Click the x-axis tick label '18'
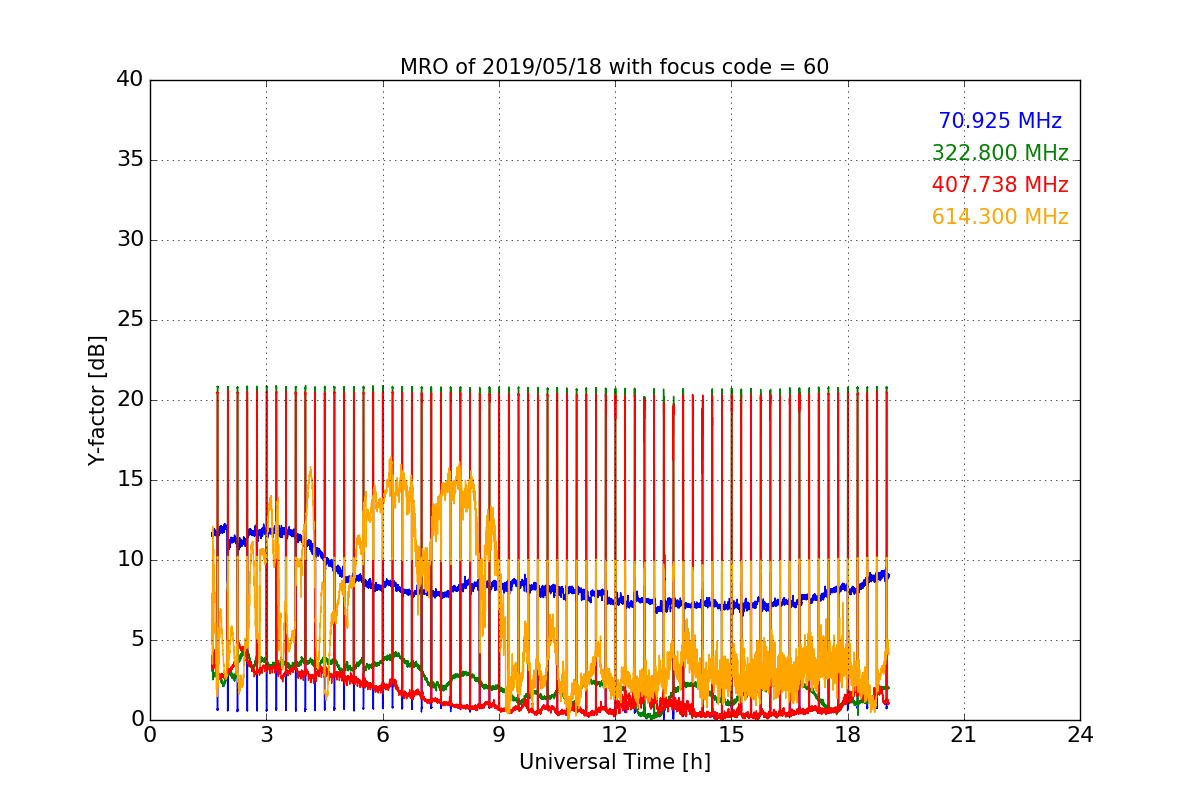This screenshot has width=1200, height=800. click(847, 734)
